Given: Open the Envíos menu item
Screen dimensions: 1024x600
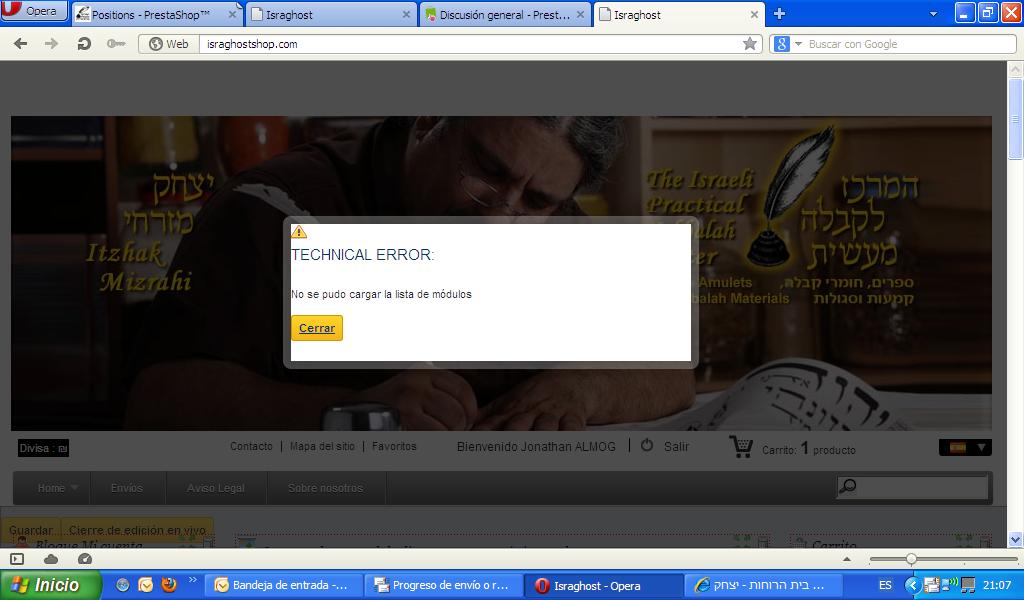Looking at the screenshot, I should (x=127, y=488).
